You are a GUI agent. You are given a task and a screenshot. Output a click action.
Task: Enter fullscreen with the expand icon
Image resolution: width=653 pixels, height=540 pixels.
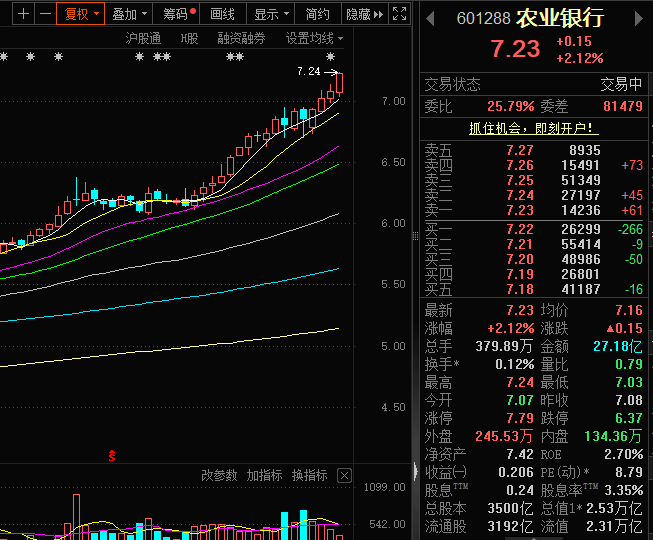click(399, 14)
